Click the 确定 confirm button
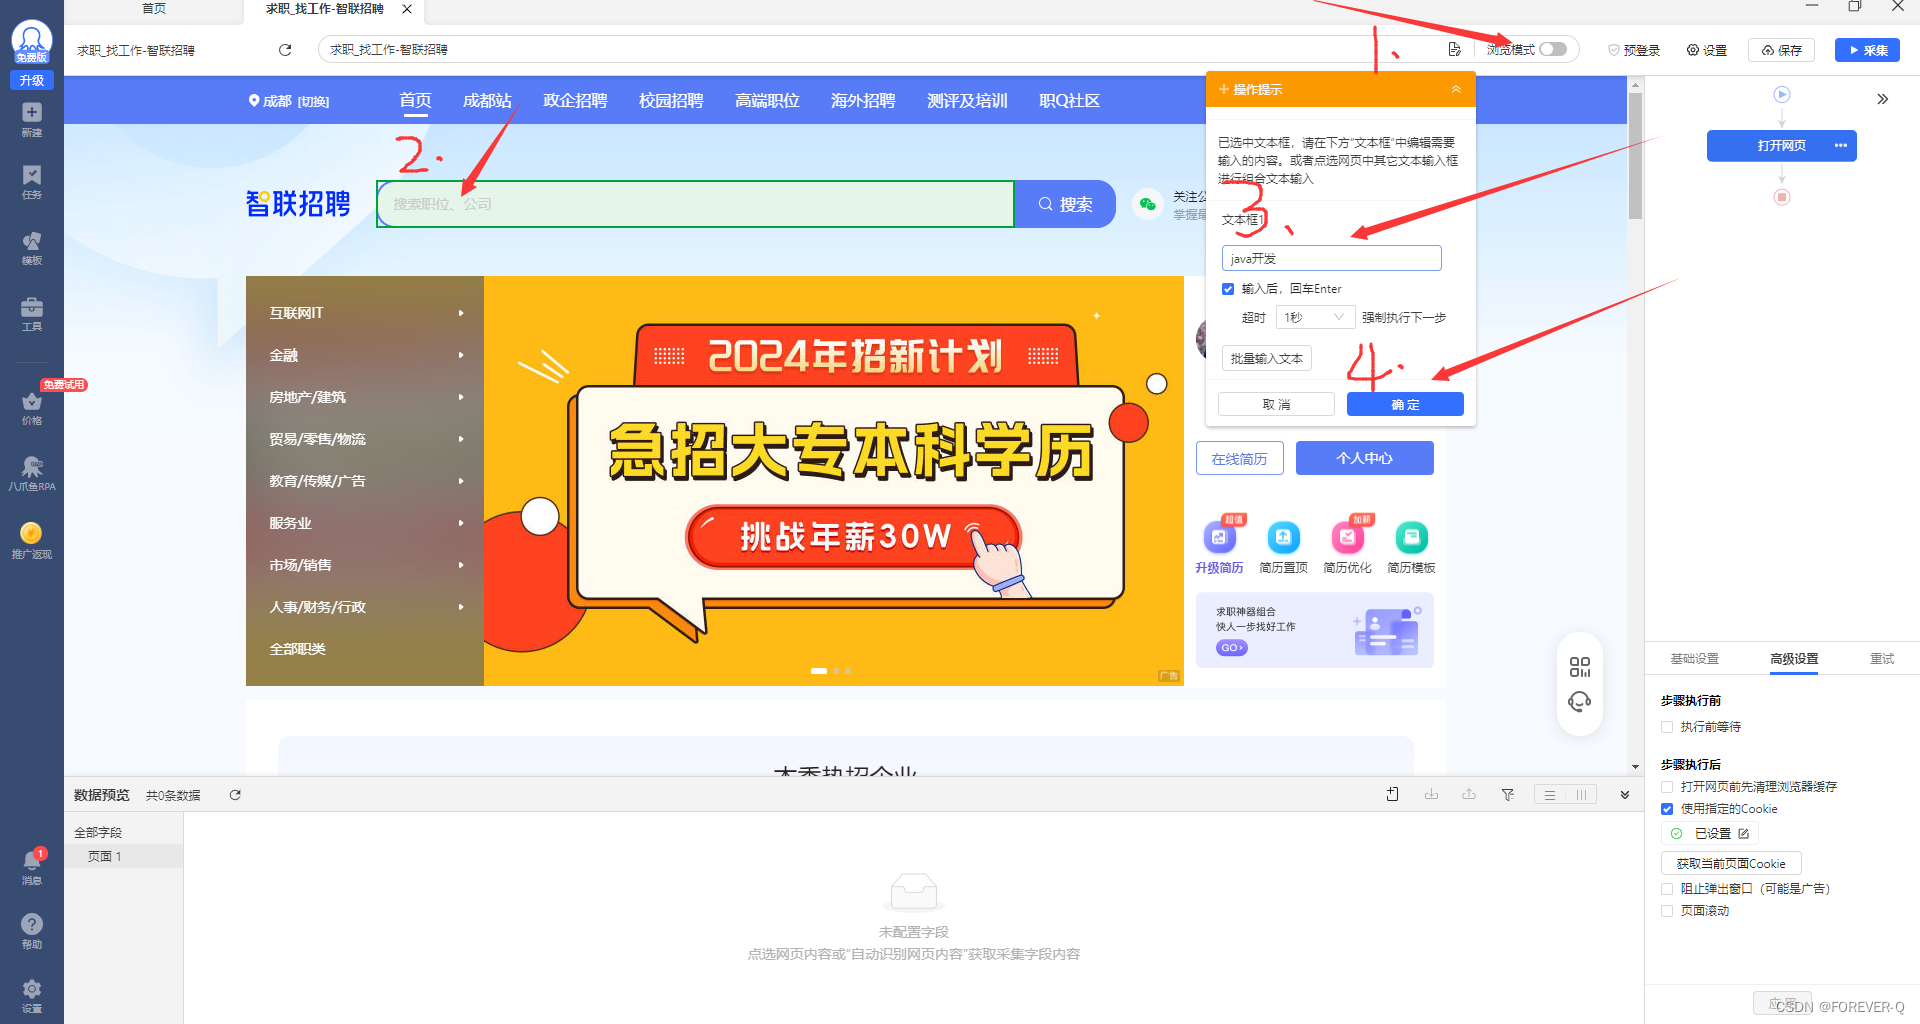 [1405, 404]
